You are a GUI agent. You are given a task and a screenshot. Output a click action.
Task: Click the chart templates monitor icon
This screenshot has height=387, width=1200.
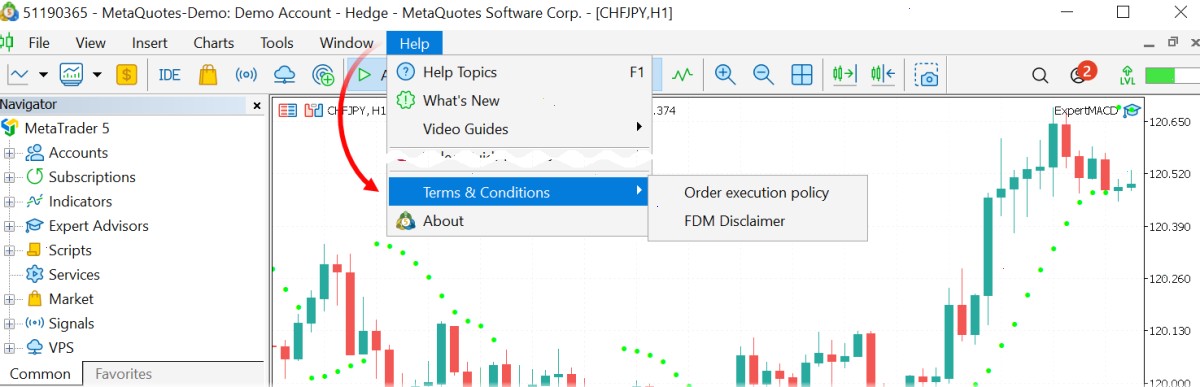(x=72, y=74)
